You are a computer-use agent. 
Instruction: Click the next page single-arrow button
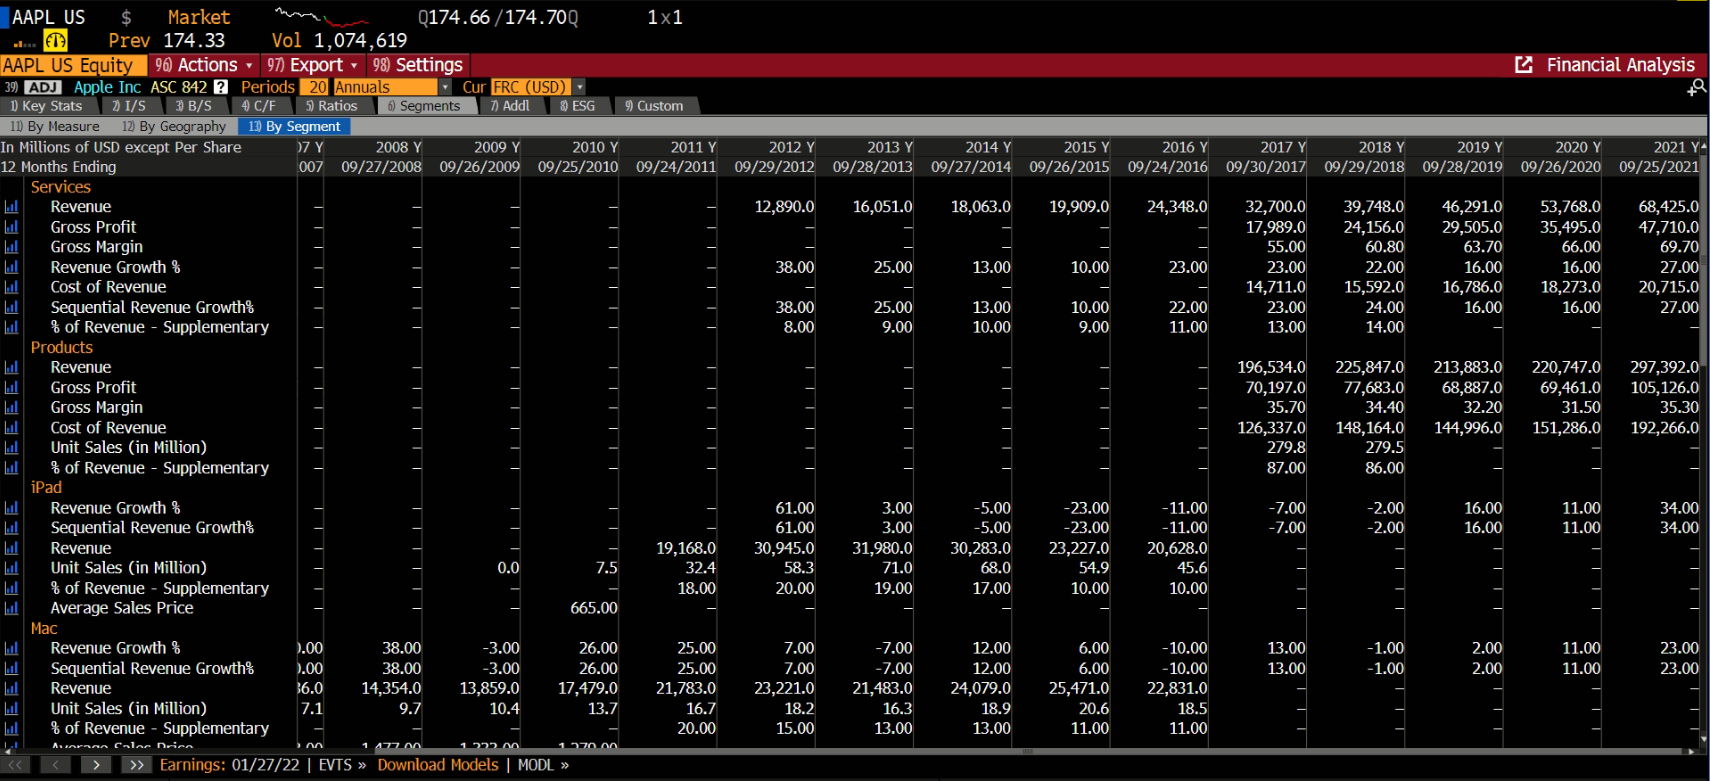coord(95,765)
